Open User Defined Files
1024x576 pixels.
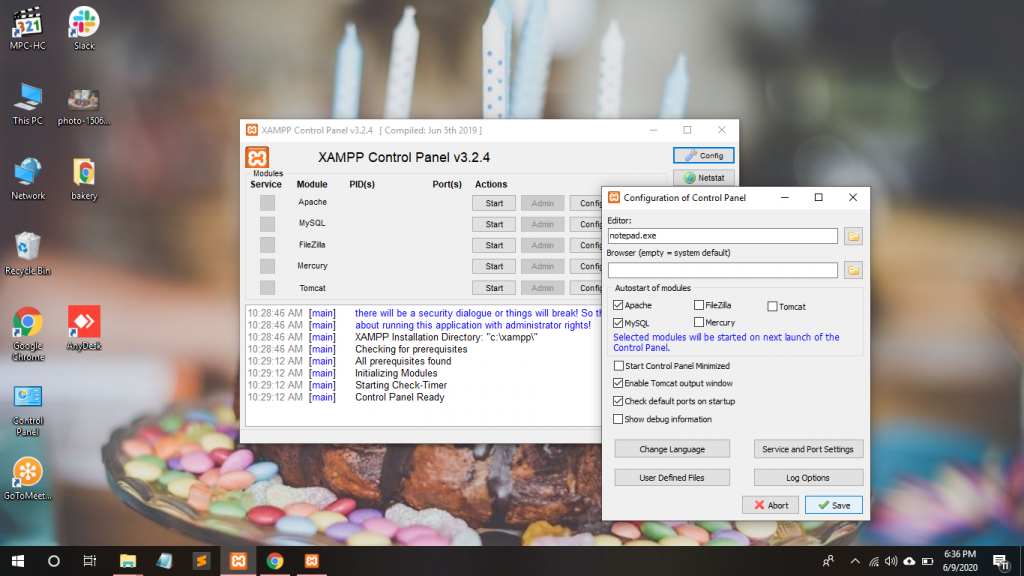pyautogui.click(x=672, y=477)
